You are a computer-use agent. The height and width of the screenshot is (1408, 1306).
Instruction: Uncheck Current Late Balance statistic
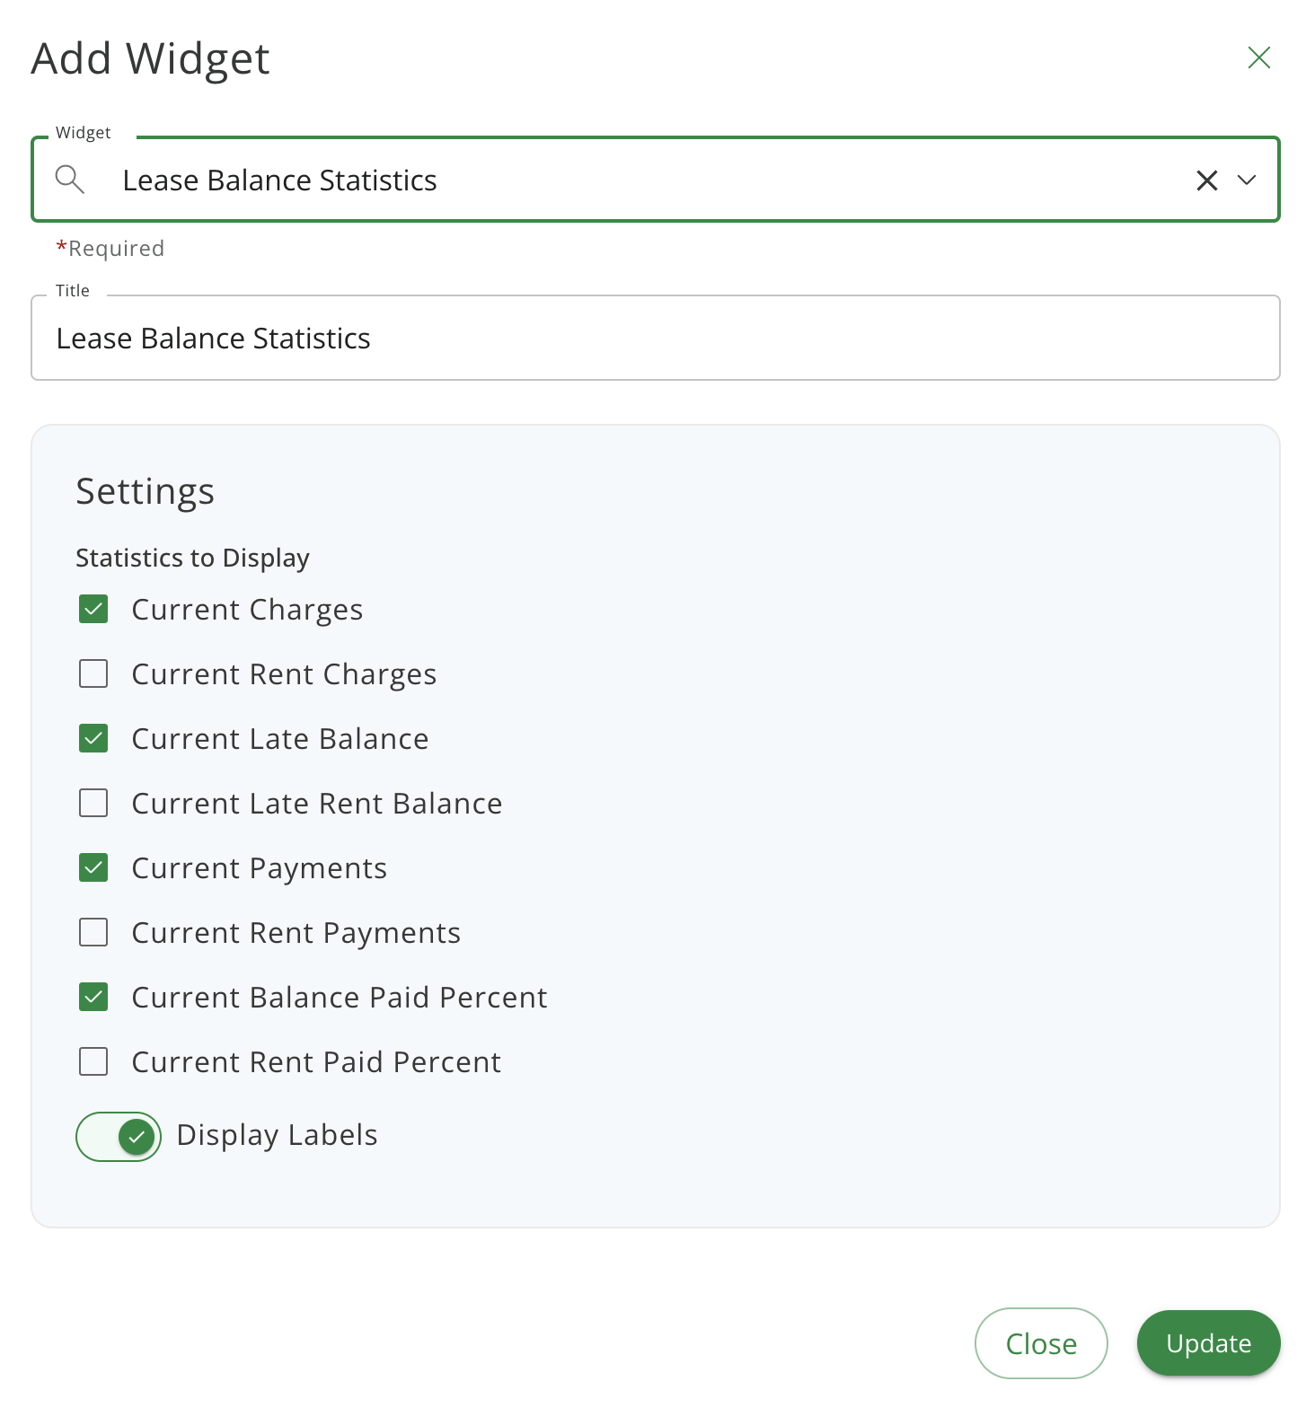(92, 738)
